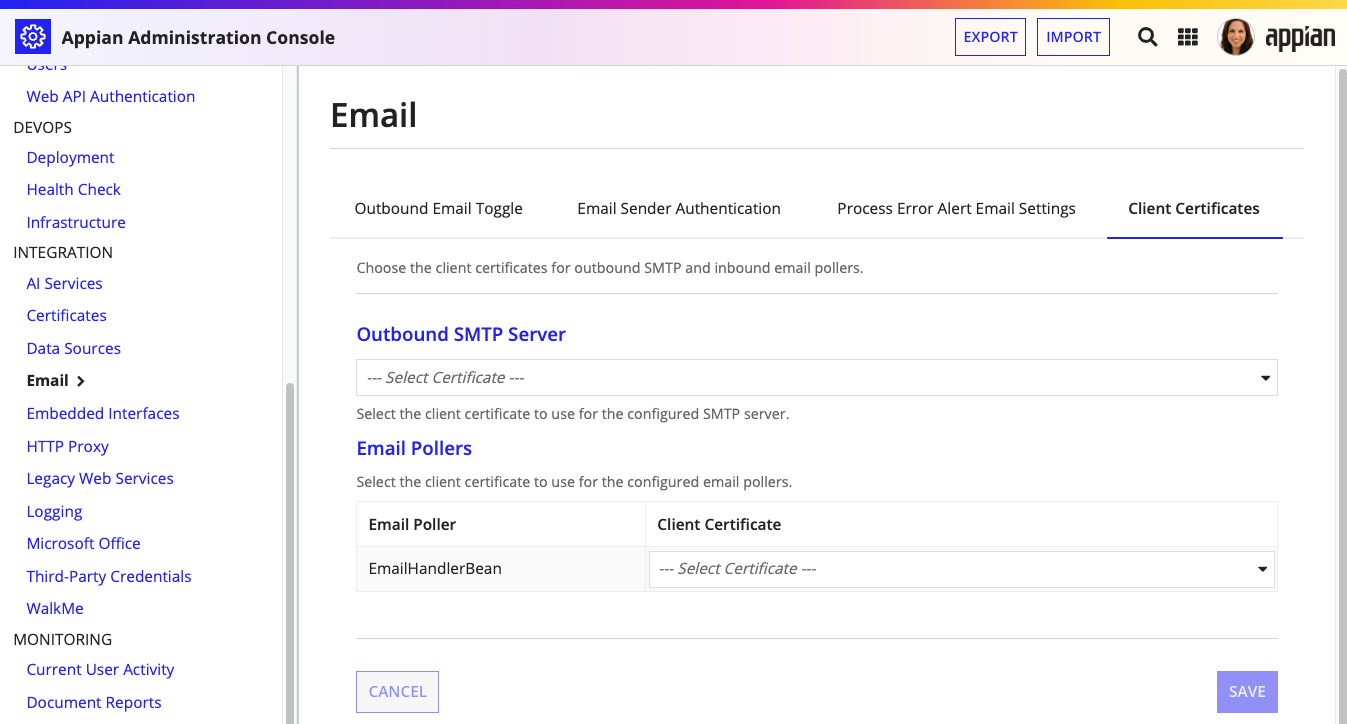Go to Deployment settings
This screenshot has width=1347, height=724.
[70, 157]
